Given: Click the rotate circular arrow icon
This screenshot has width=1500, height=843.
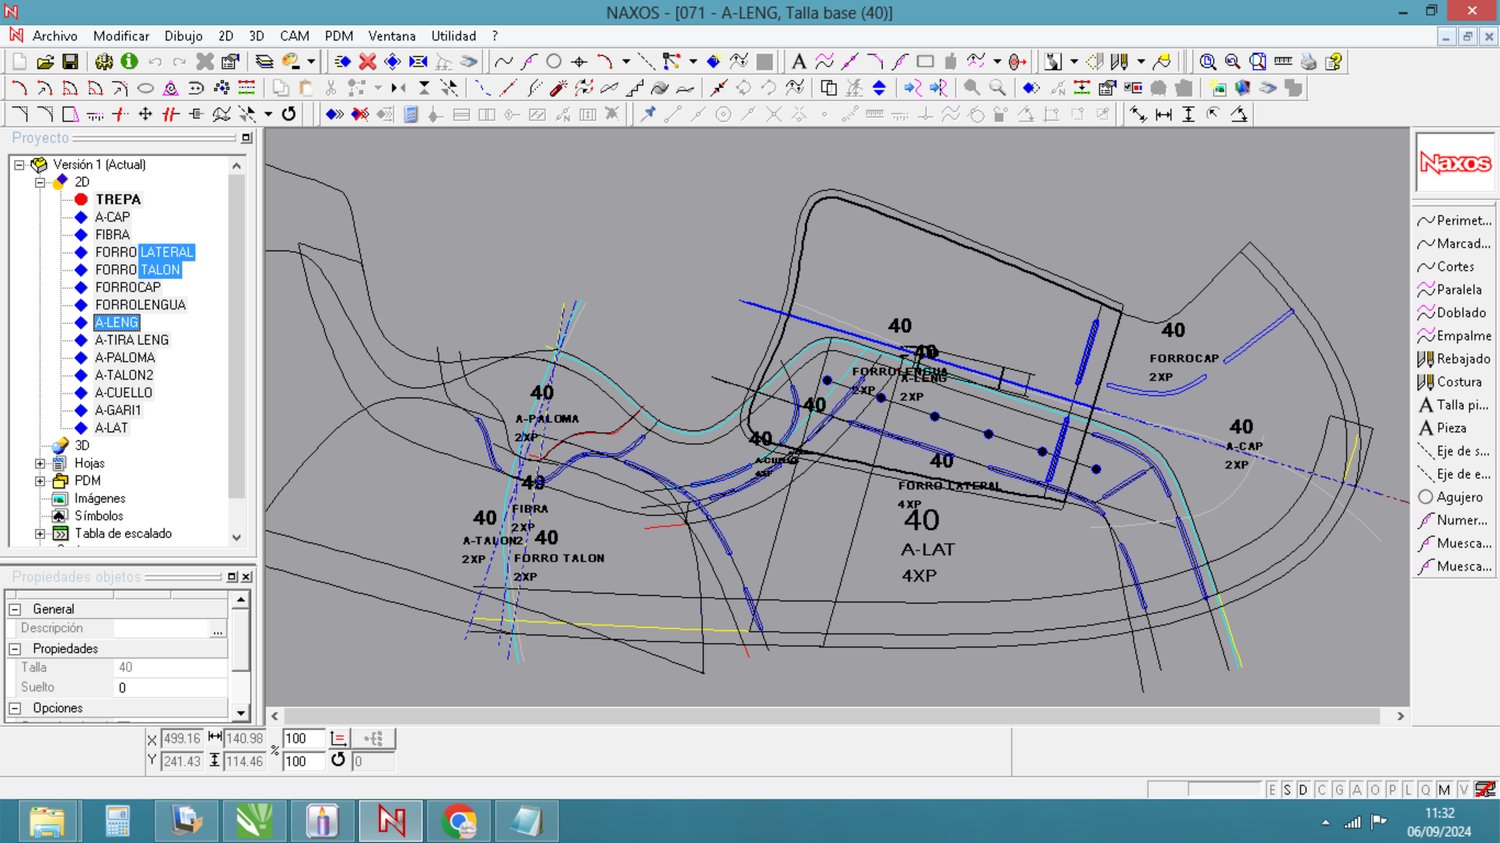Looking at the screenshot, I should click(289, 114).
